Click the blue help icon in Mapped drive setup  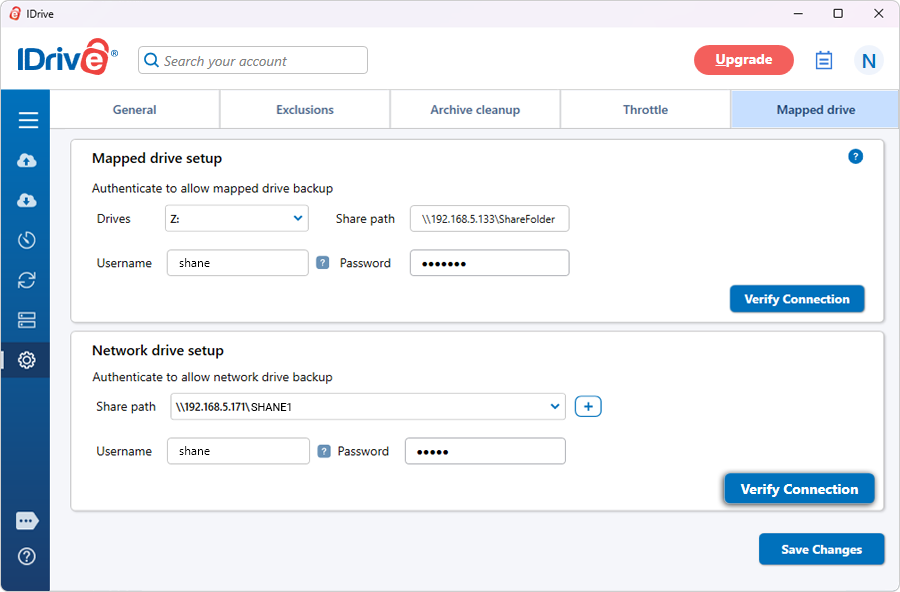coord(855,157)
